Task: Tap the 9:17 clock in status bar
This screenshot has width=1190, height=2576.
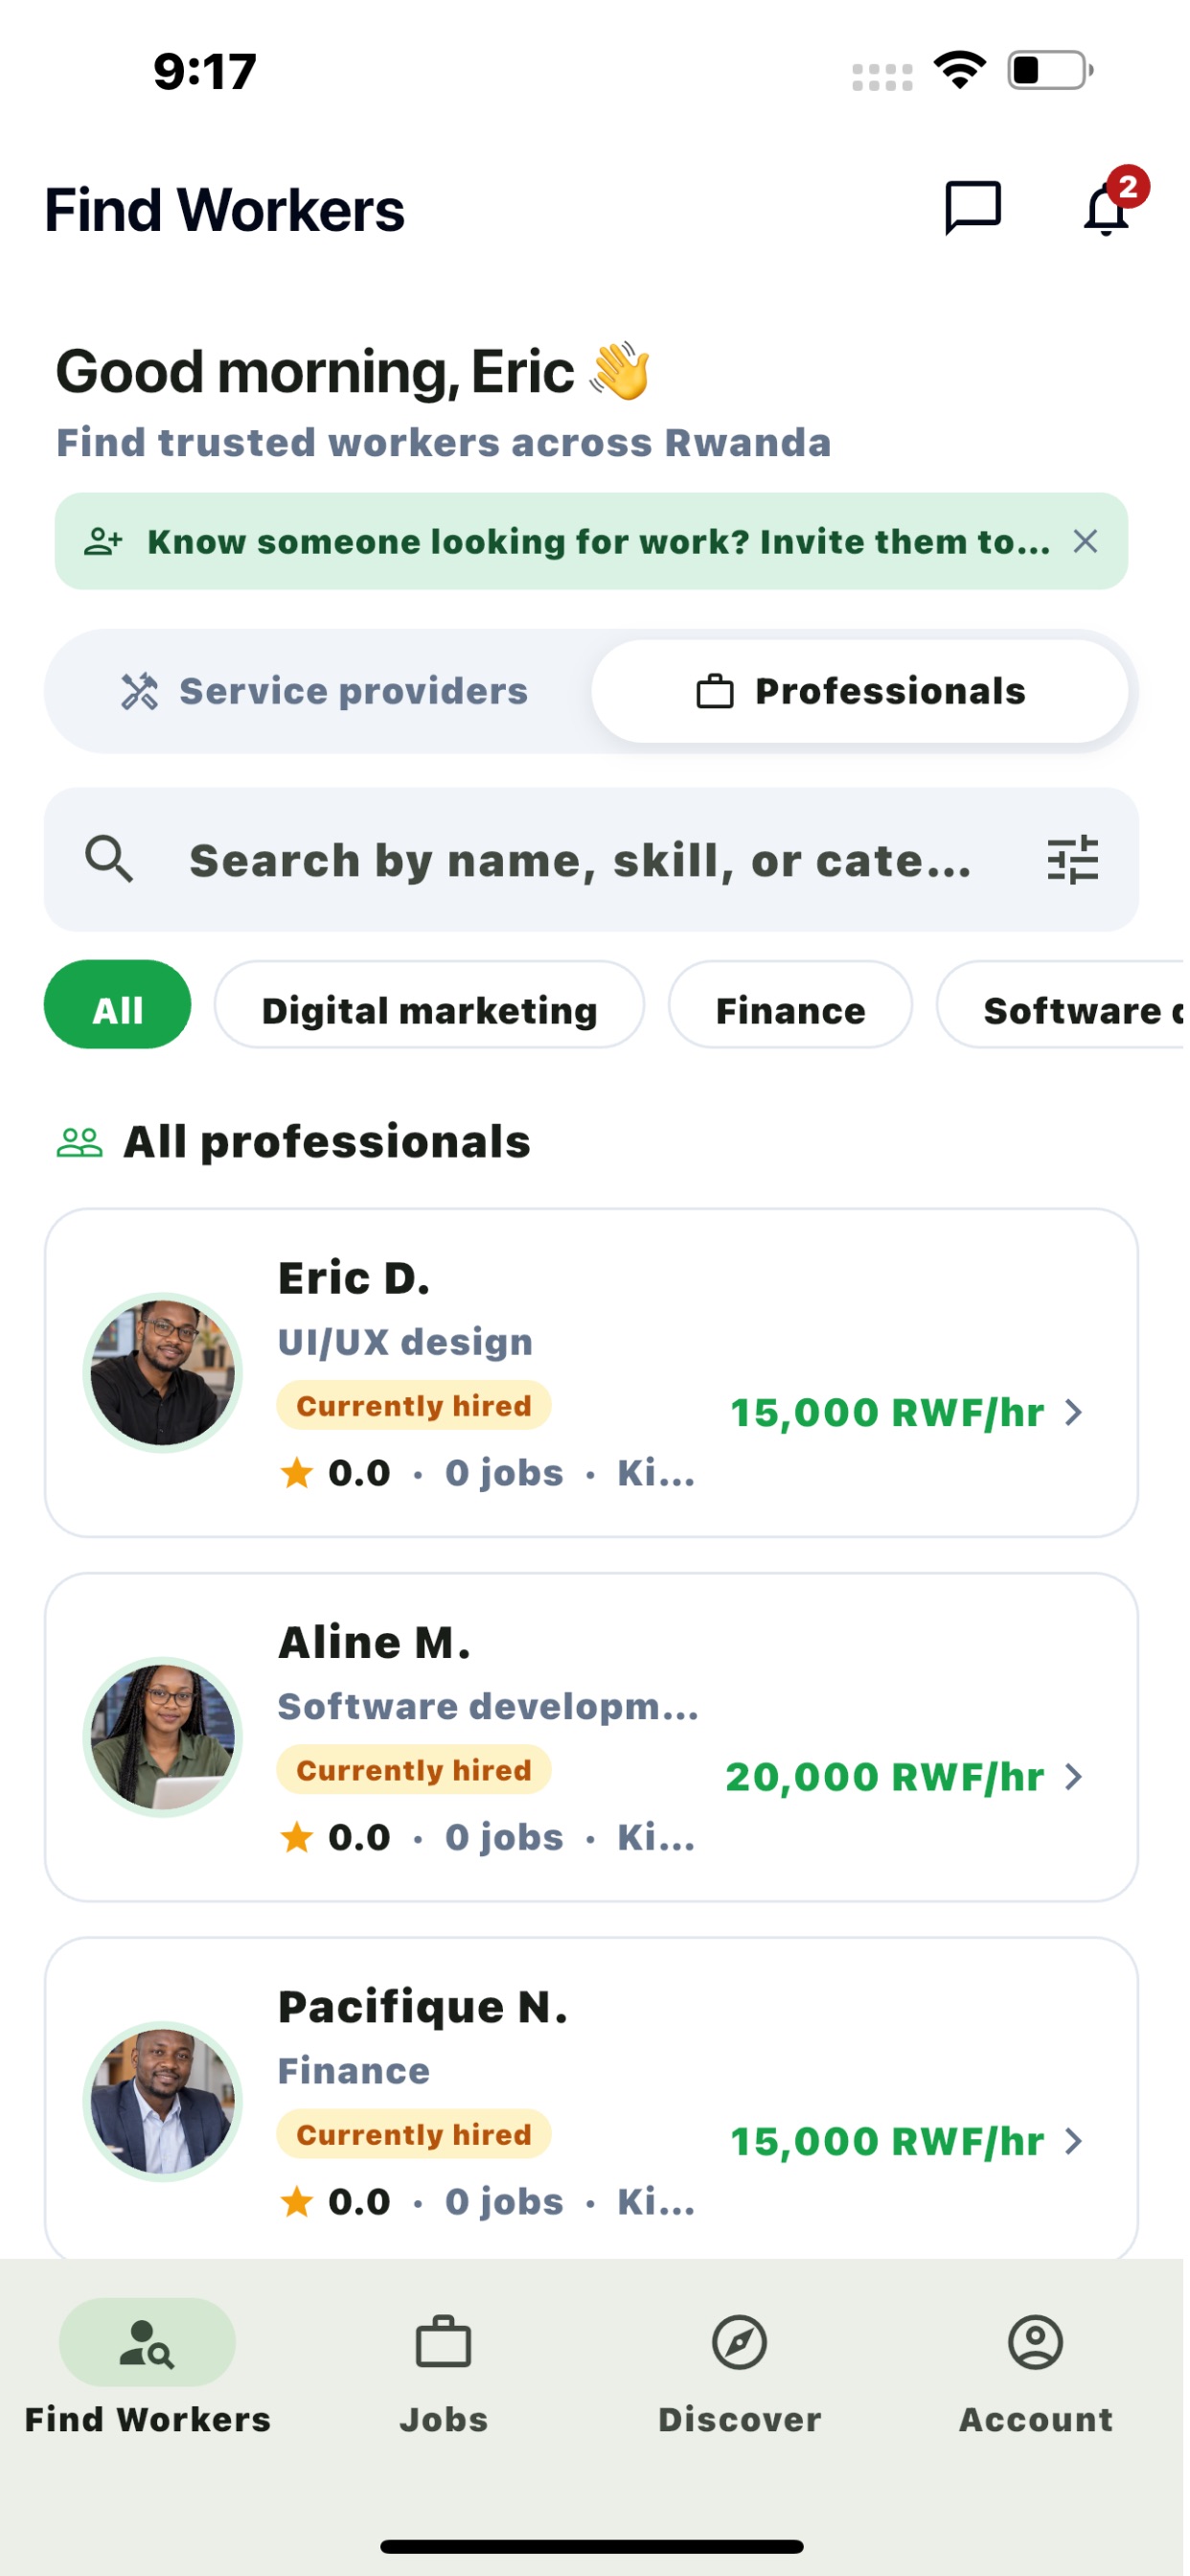Action: click(206, 72)
